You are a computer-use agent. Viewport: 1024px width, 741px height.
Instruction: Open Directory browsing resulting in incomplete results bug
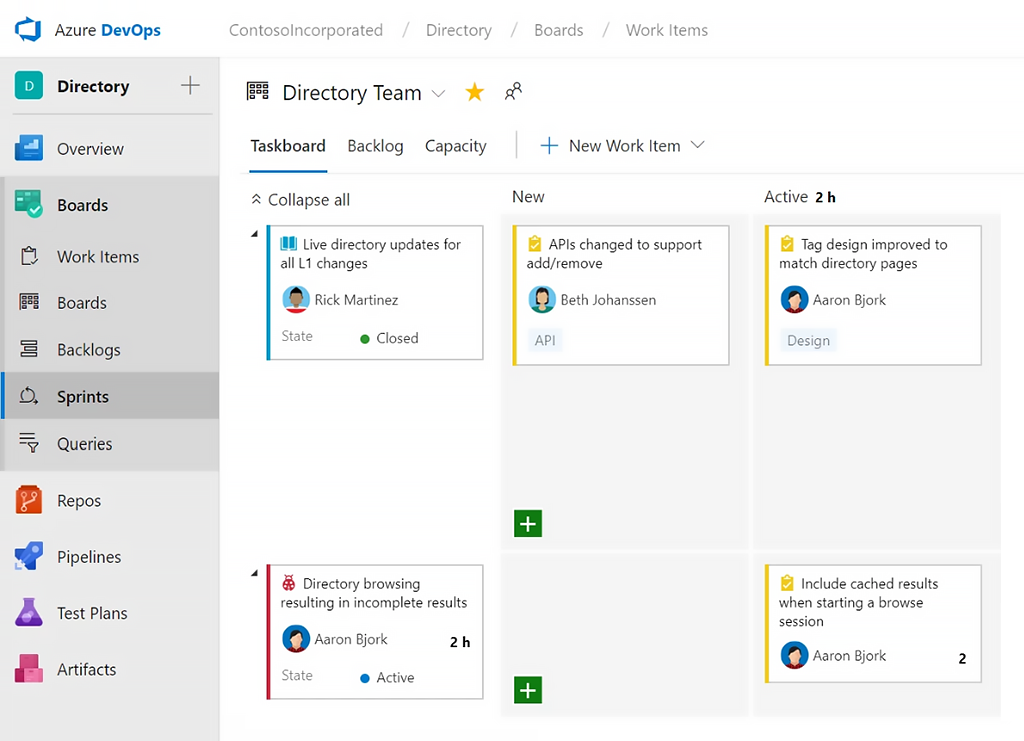pyautogui.click(x=374, y=593)
